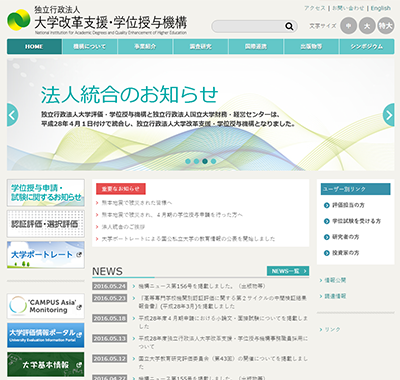Open the 大学ポートレート banner

click(46, 255)
